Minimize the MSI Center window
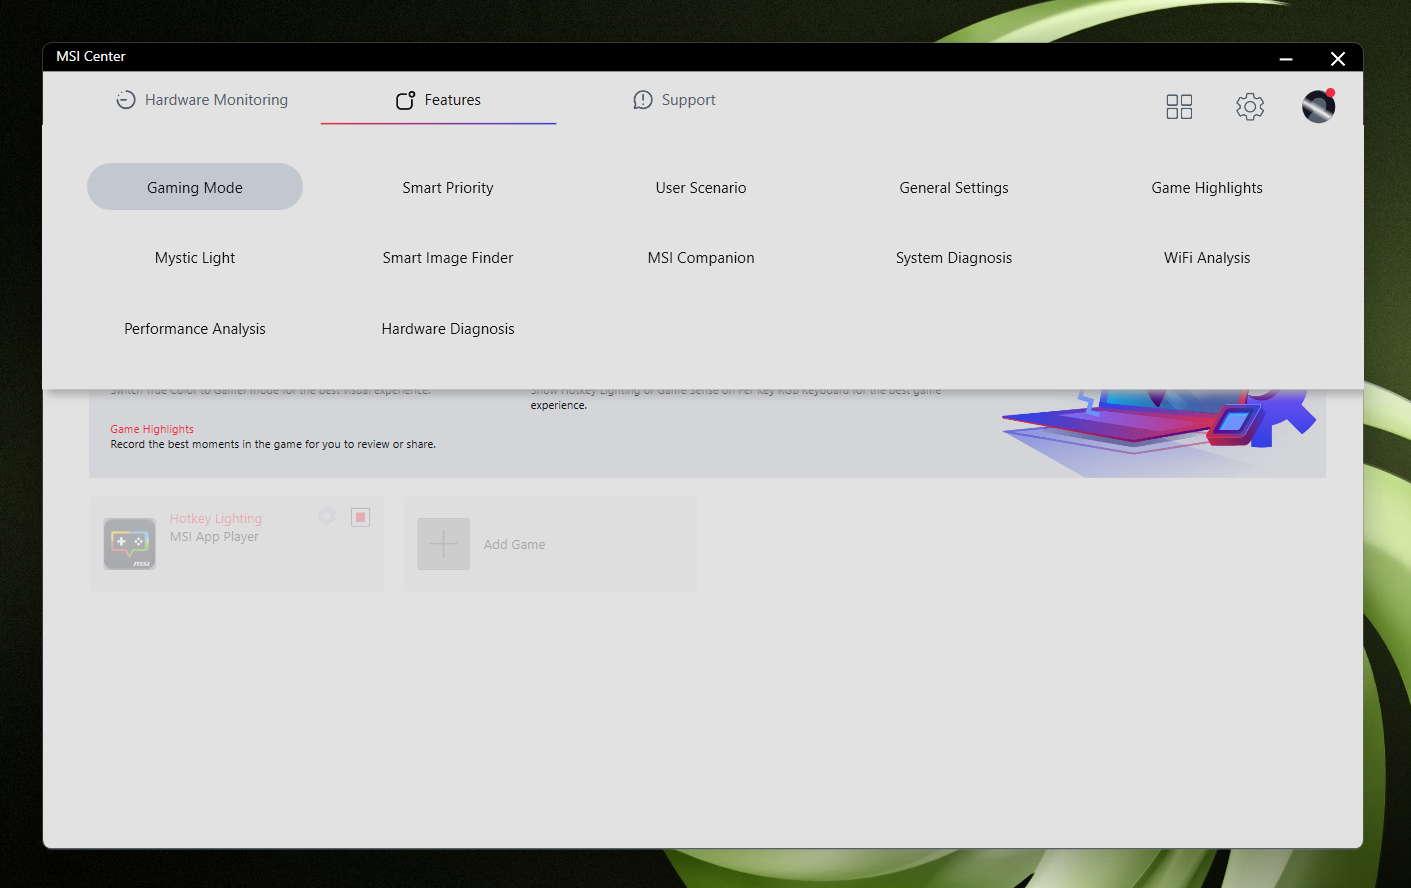 pyautogui.click(x=1286, y=59)
